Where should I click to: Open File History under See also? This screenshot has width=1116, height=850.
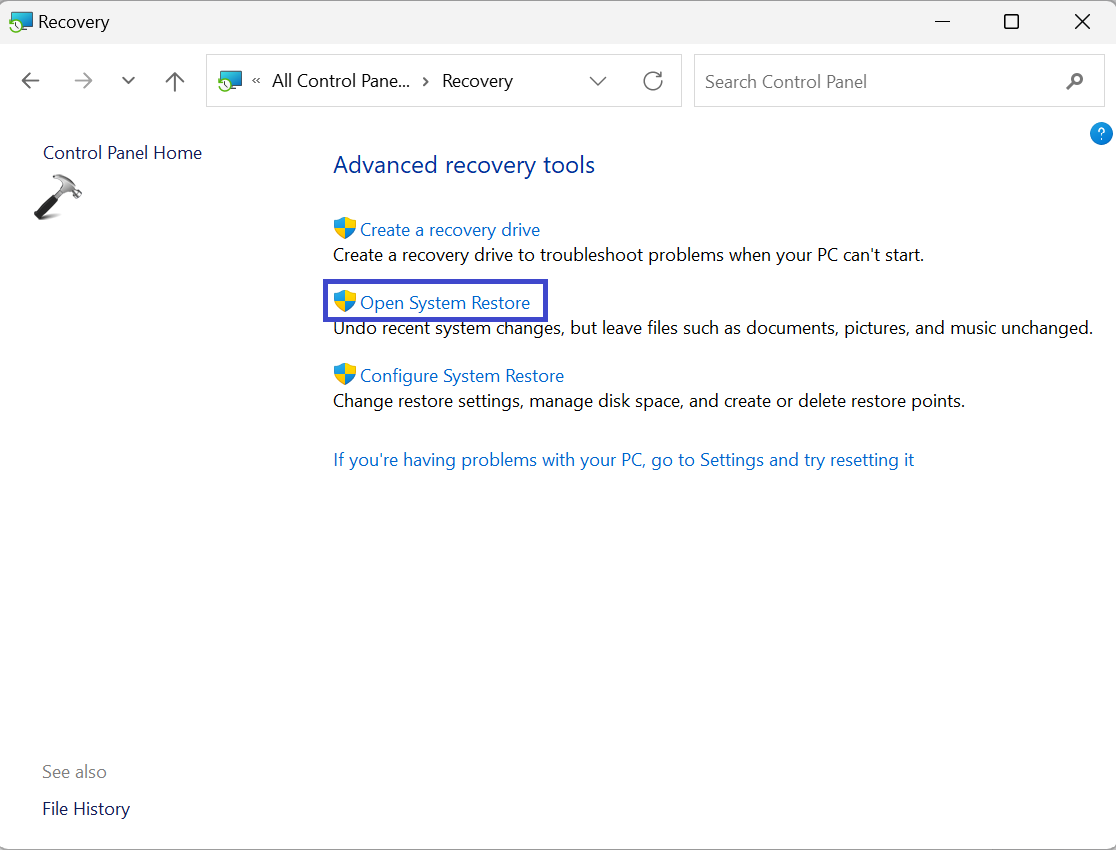(86, 808)
